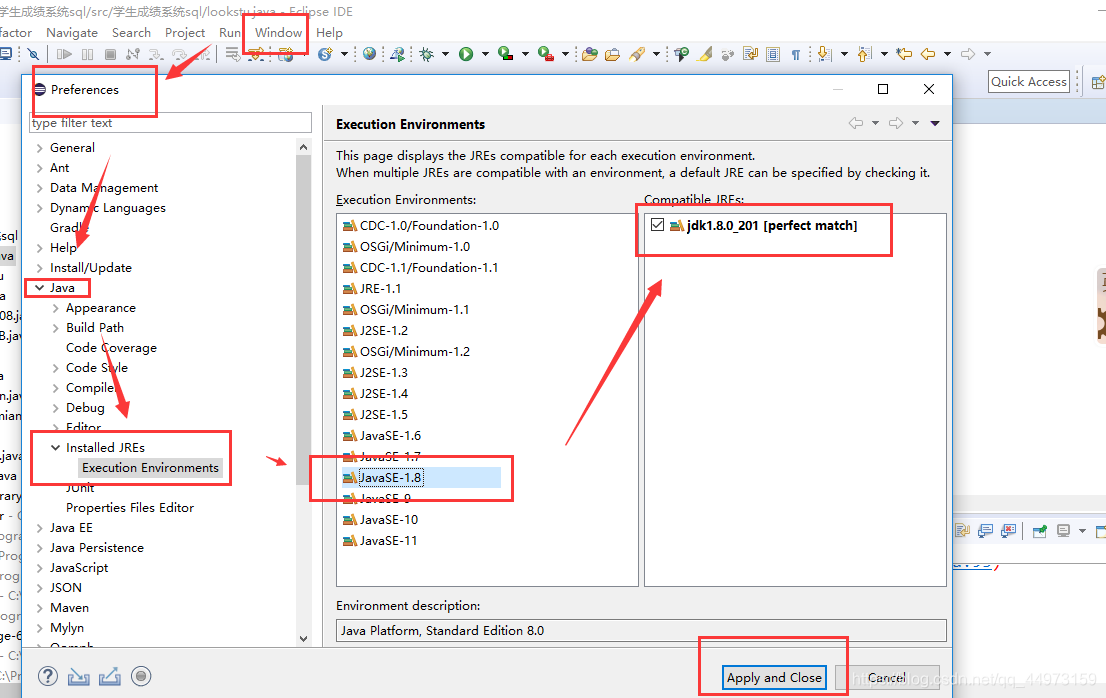Click the Resume debug icon

(x=64, y=54)
